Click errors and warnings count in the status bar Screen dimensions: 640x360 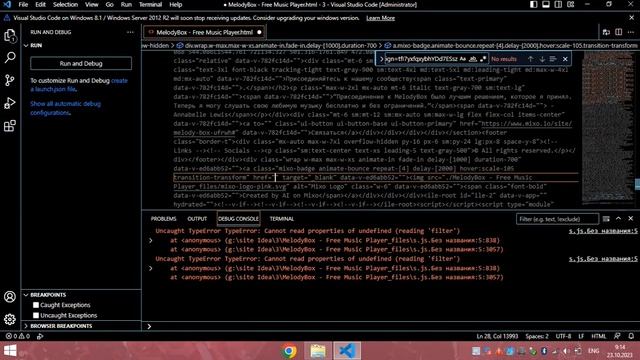18,336
